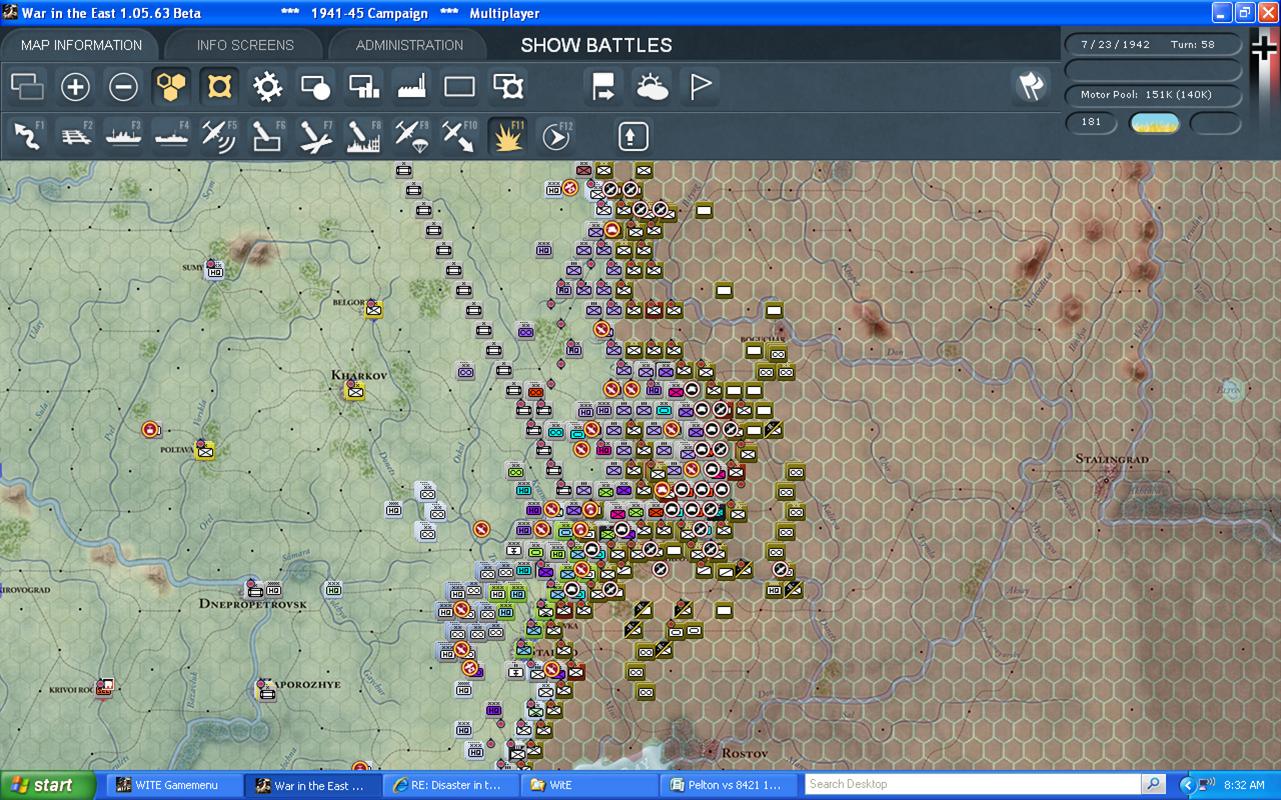Click the desktop search magnifier button
This screenshot has height=800, width=1281.
pyautogui.click(x=1153, y=784)
